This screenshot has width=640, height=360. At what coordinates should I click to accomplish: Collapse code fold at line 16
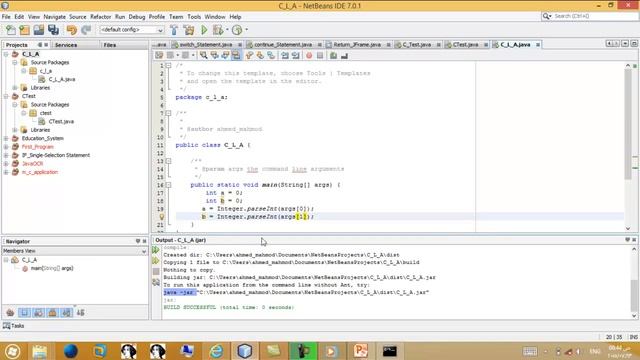coord(168,185)
